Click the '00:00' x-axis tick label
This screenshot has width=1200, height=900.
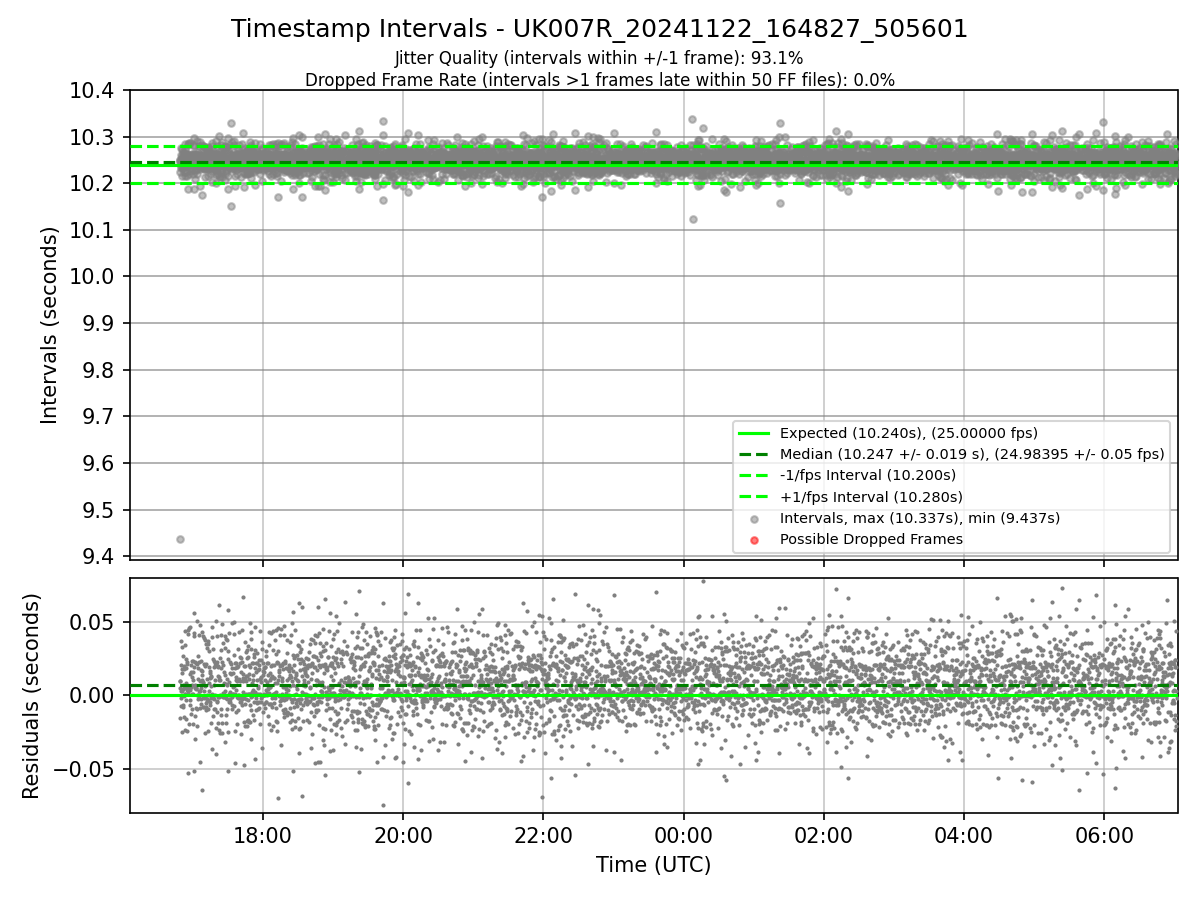click(x=684, y=835)
